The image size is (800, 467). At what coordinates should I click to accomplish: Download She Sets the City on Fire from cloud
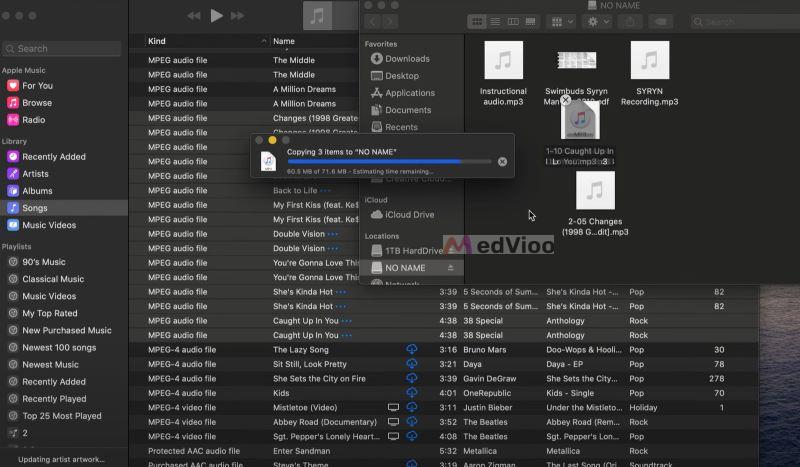(x=412, y=378)
